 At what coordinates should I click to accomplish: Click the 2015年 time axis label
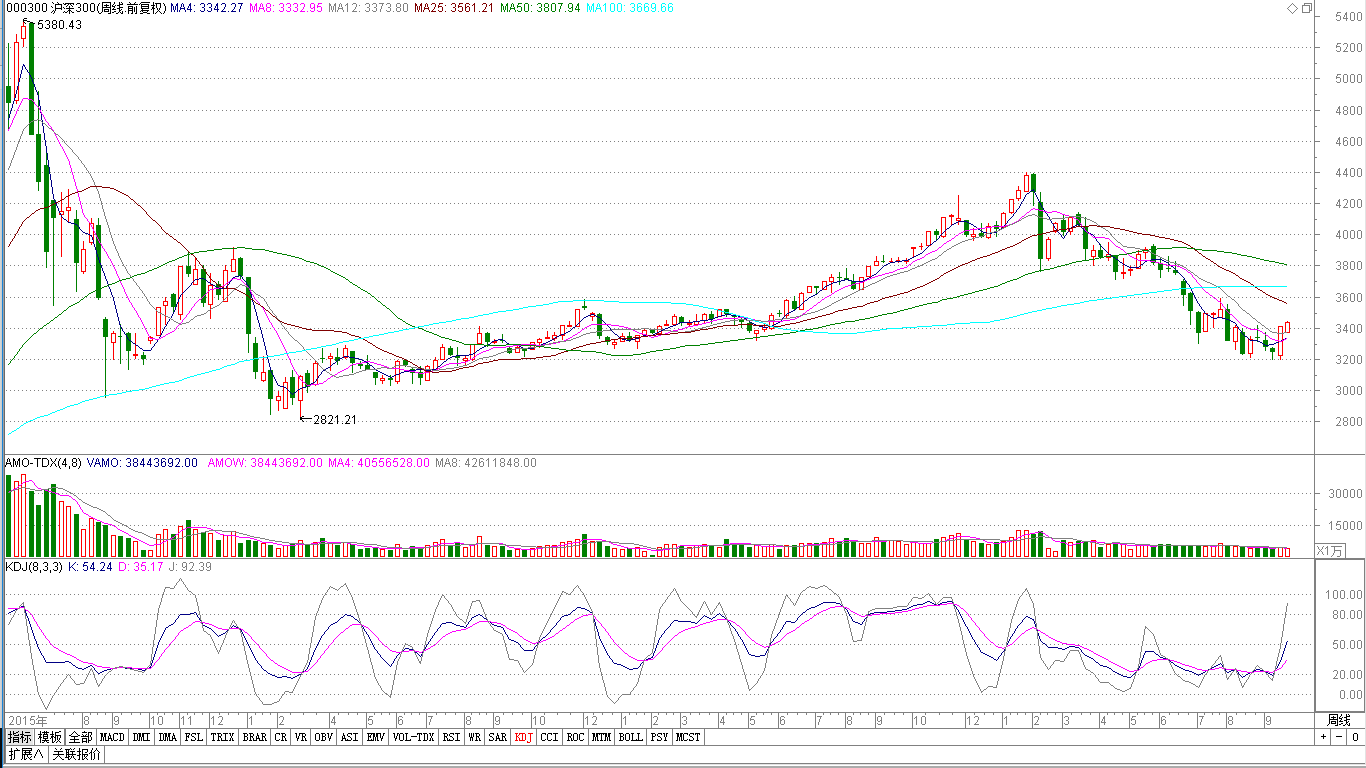[x=26, y=720]
